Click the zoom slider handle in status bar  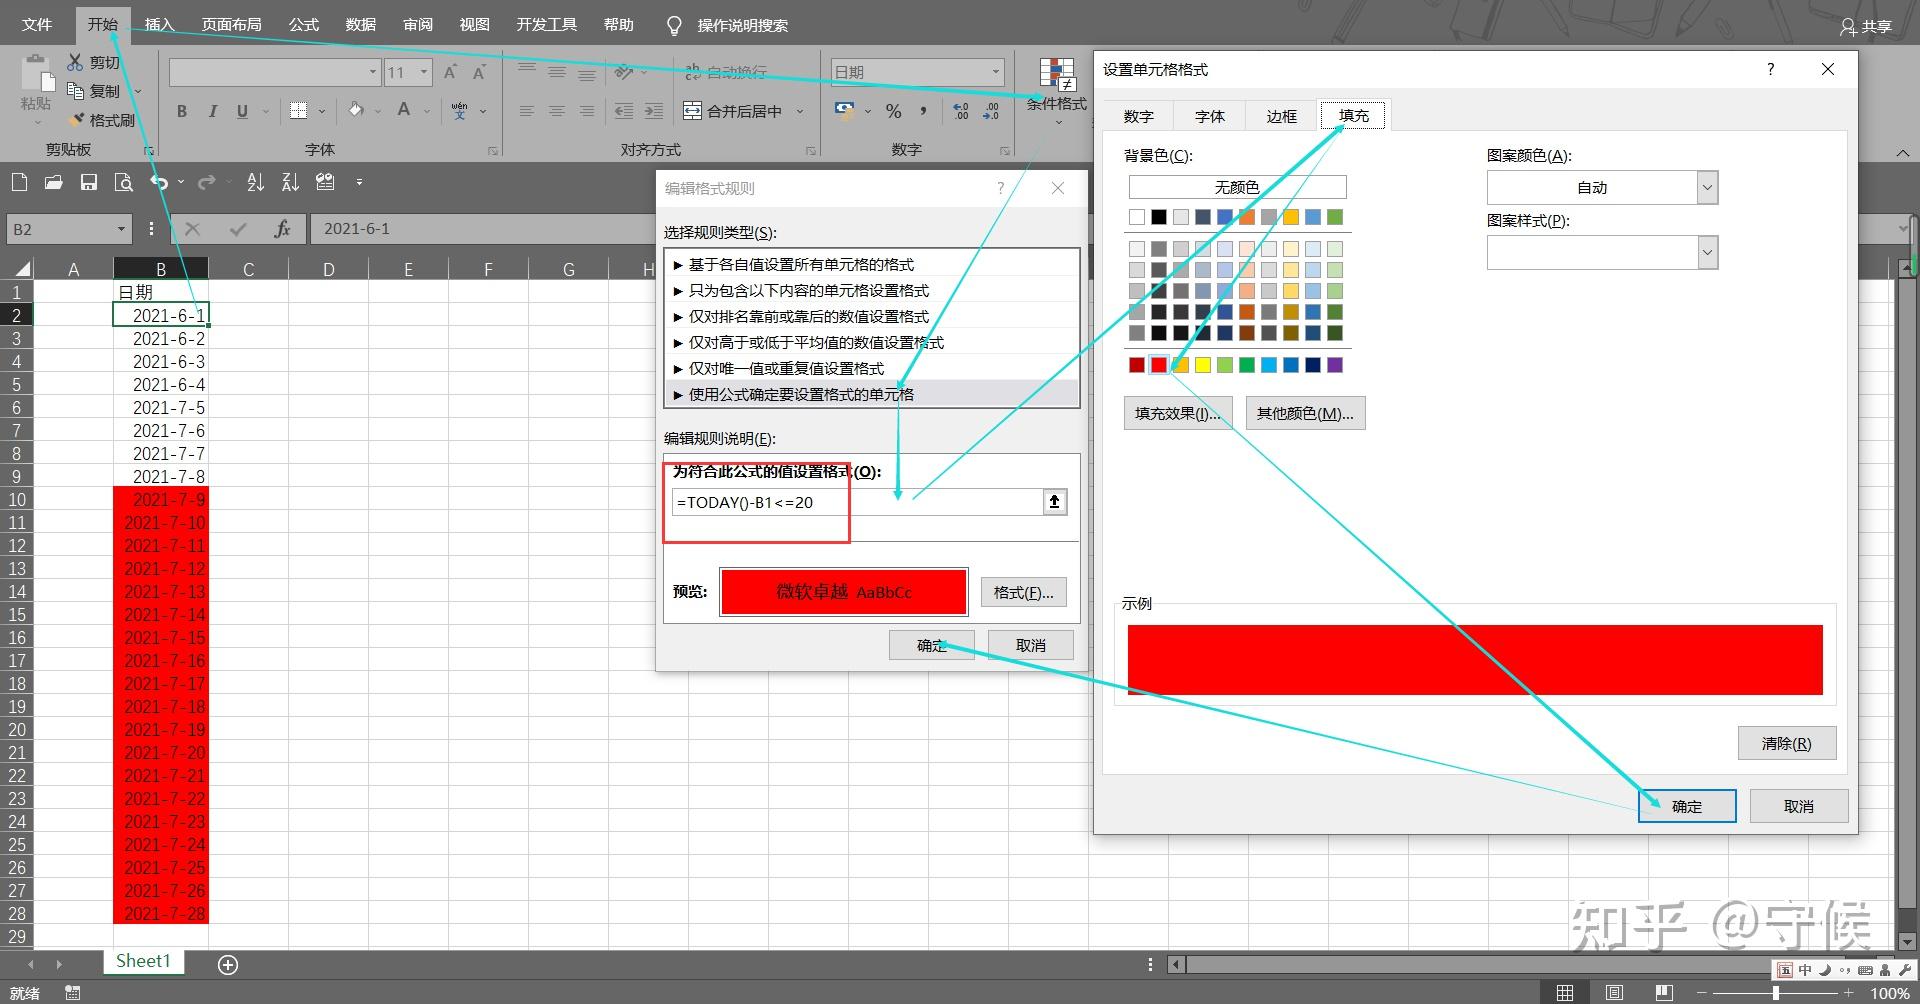[1775, 993]
